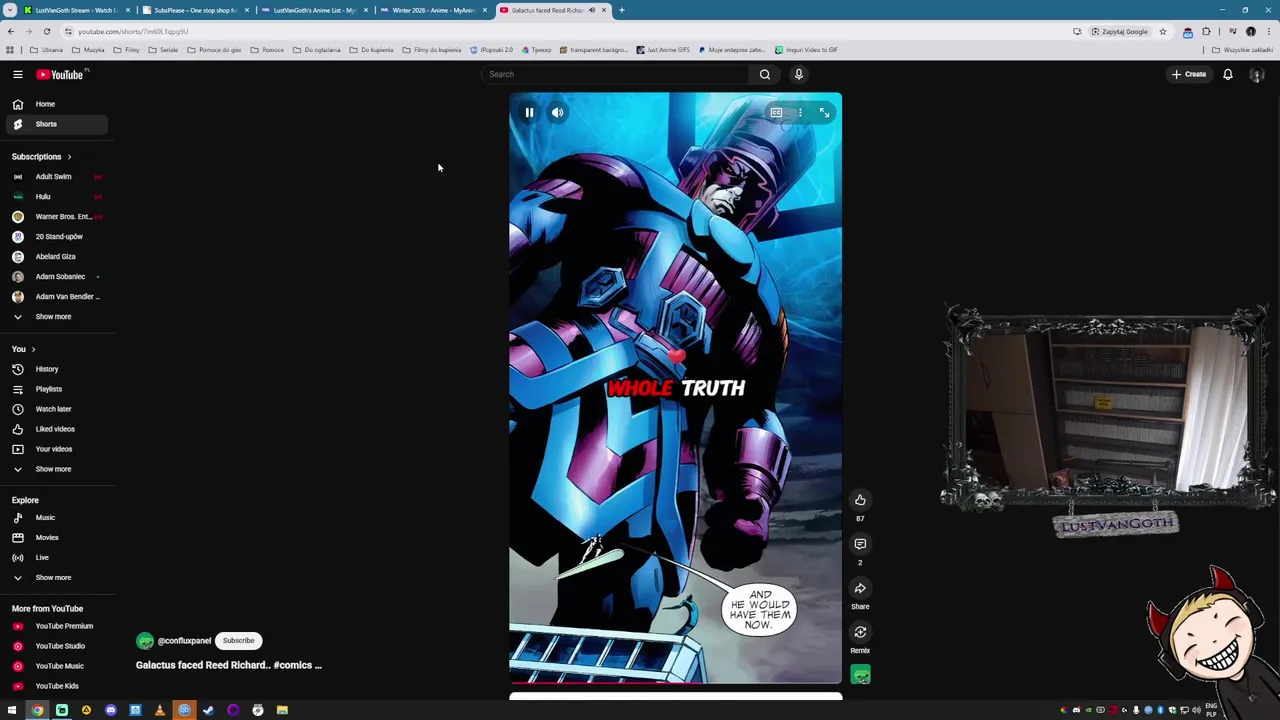Open Steam from the taskbar

(x=208, y=710)
